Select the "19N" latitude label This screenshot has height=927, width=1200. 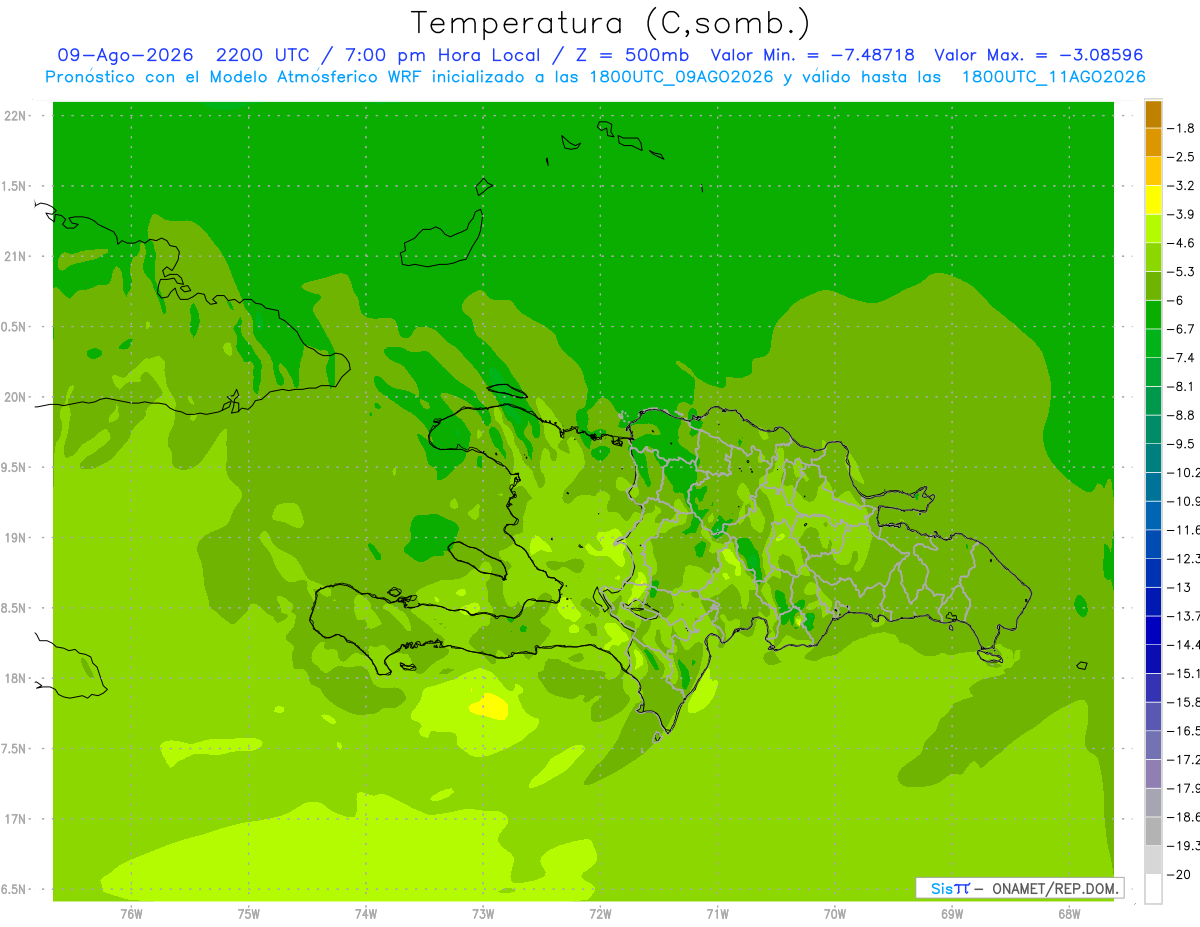(16, 537)
